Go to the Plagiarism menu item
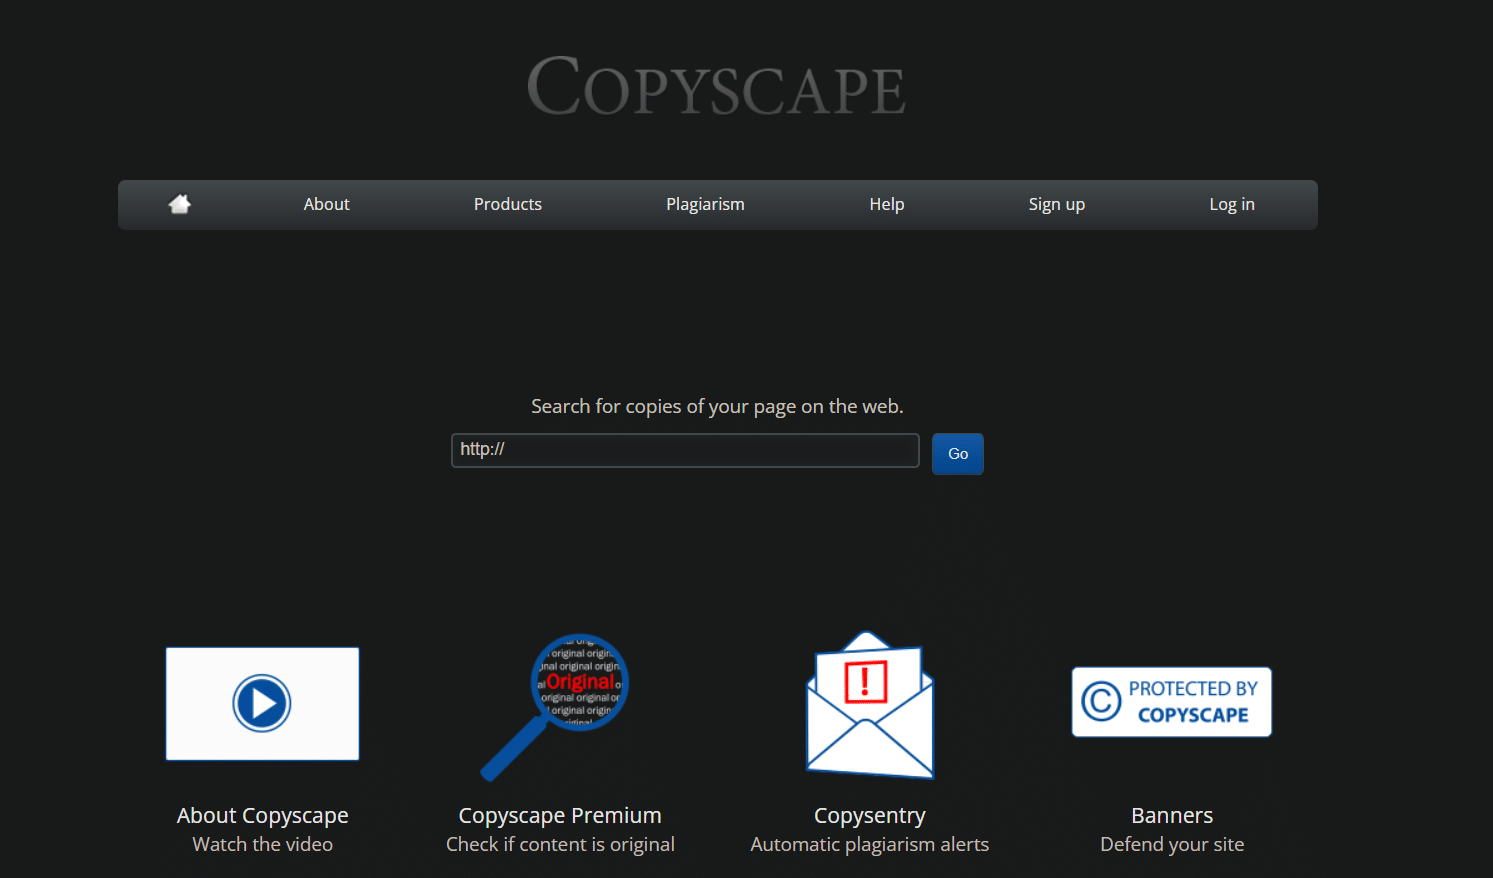 click(x=706, y=204)
